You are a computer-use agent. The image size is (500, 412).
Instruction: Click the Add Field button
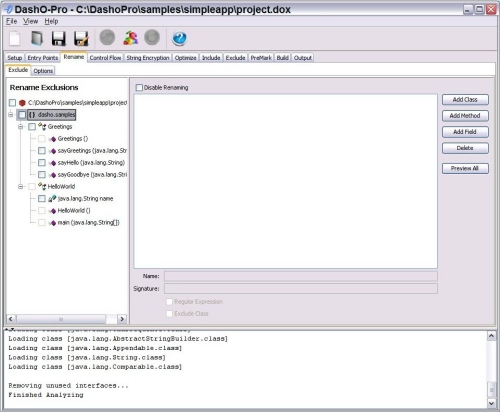pos(465,132)
